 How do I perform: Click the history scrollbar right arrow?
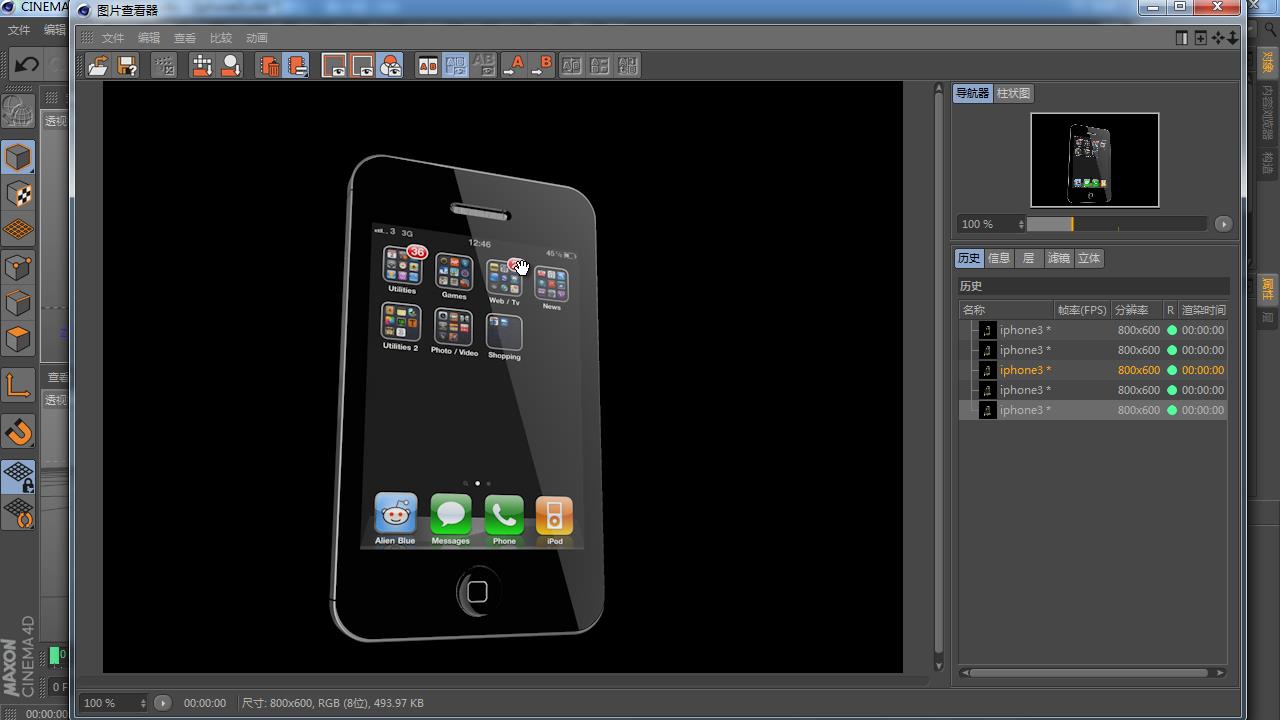[x=1221, y=672]
